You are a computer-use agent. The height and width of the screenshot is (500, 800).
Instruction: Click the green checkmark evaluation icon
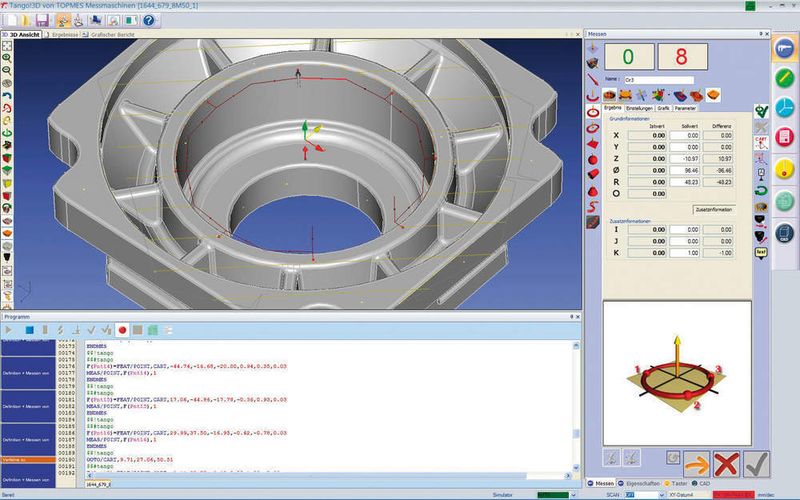(761, 111)
